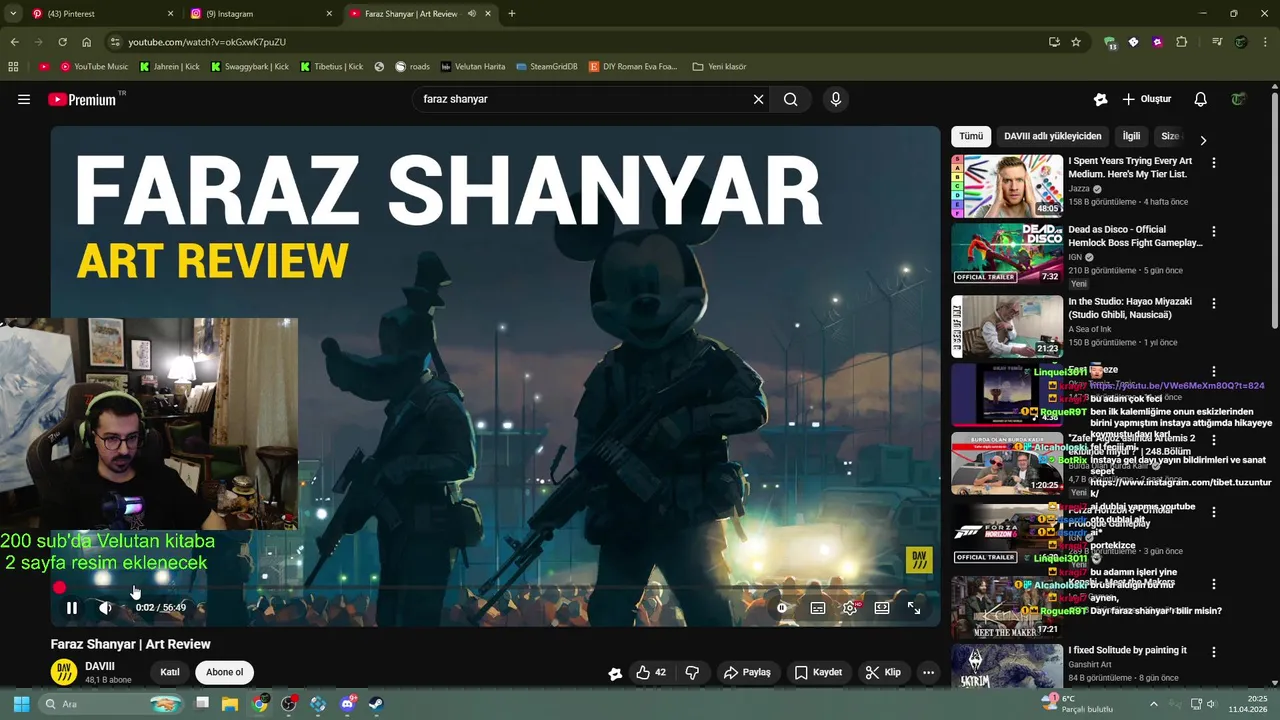The image size is (1280, 720).
Task: Share the video with Paylaş
Action: (x=747, y=672)
